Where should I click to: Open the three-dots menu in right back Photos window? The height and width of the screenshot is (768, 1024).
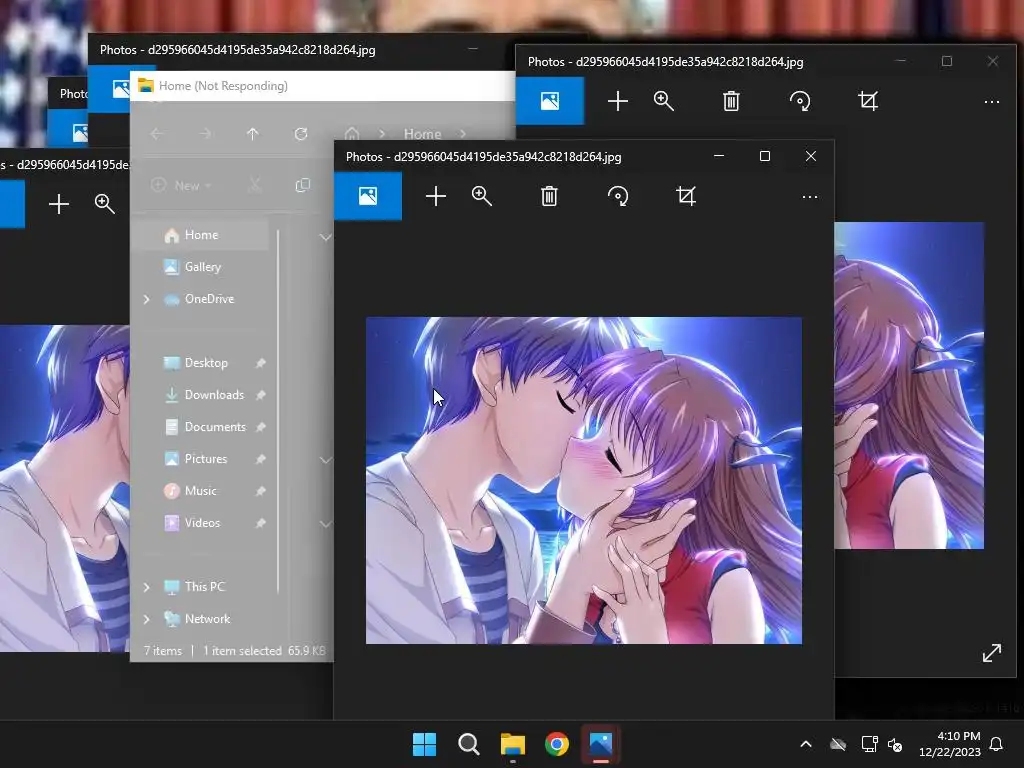[992, 102]
